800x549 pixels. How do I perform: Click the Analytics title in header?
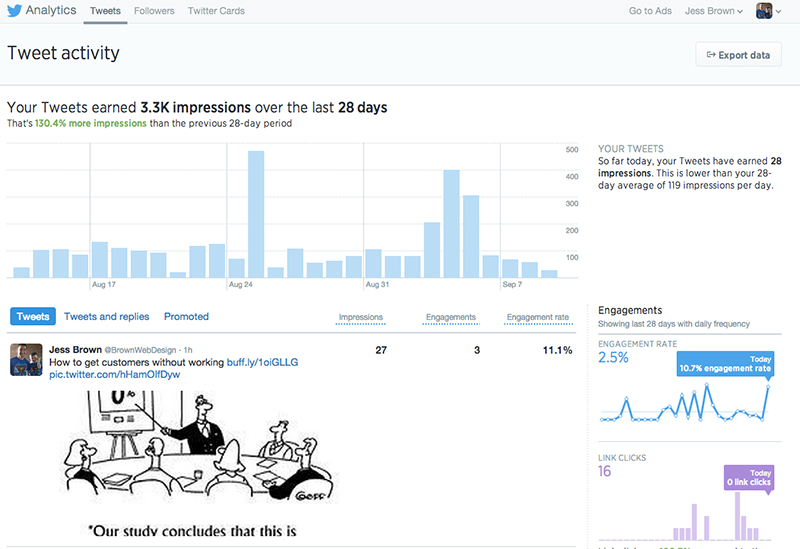51,10
